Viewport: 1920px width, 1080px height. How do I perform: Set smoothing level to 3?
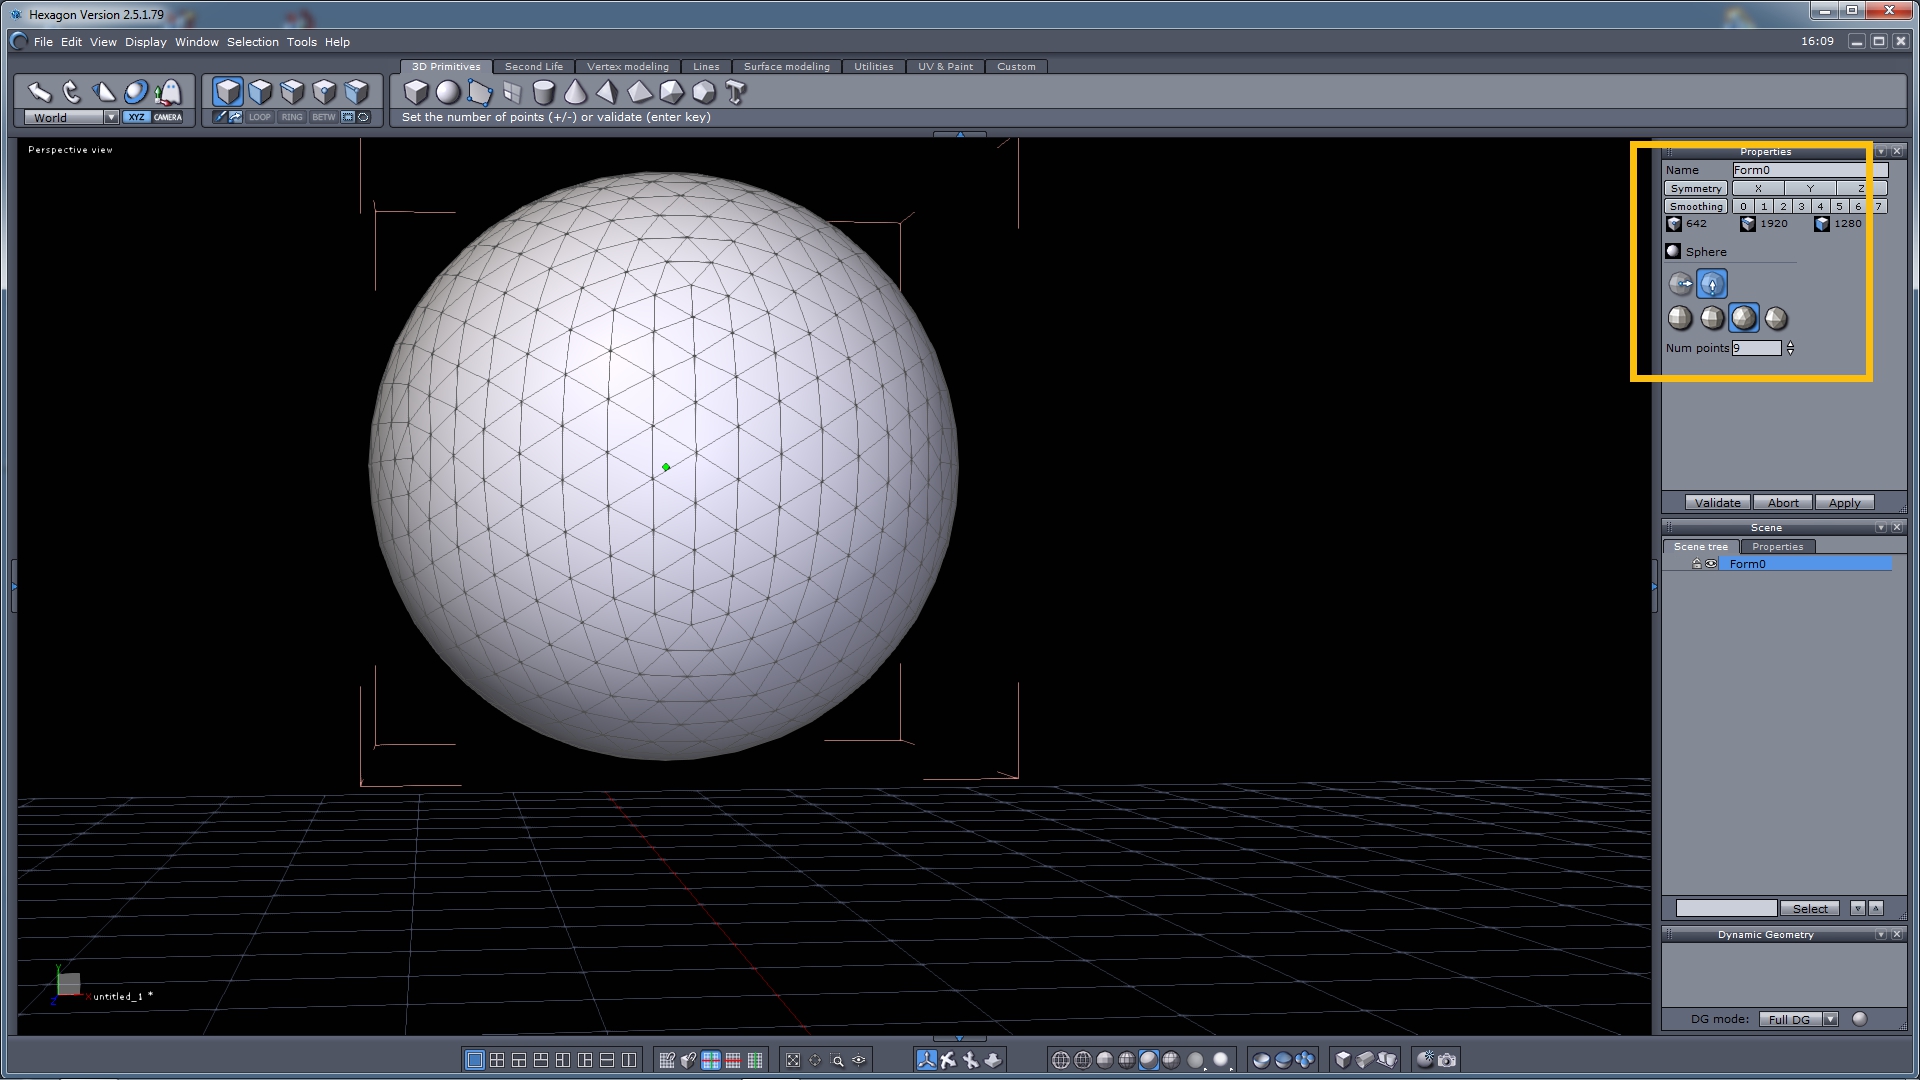click(x=1801, y=206)
